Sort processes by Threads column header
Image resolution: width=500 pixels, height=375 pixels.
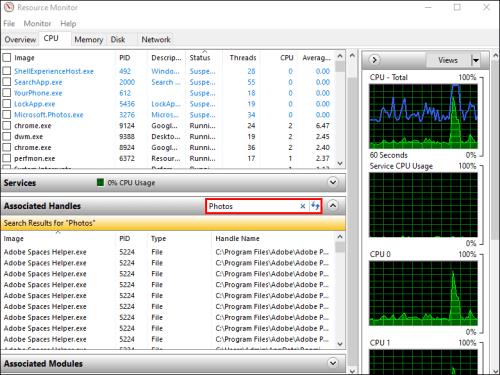click(x=243, y=58)
